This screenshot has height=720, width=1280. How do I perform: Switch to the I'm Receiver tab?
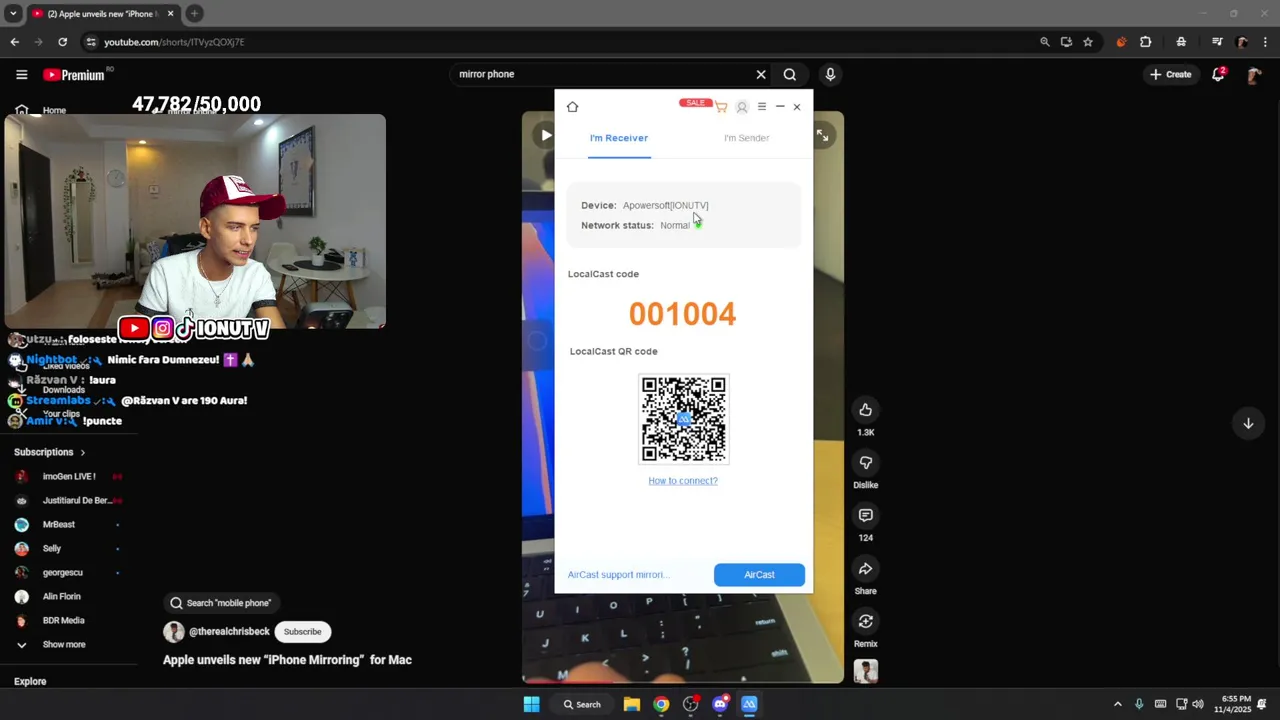619,138
